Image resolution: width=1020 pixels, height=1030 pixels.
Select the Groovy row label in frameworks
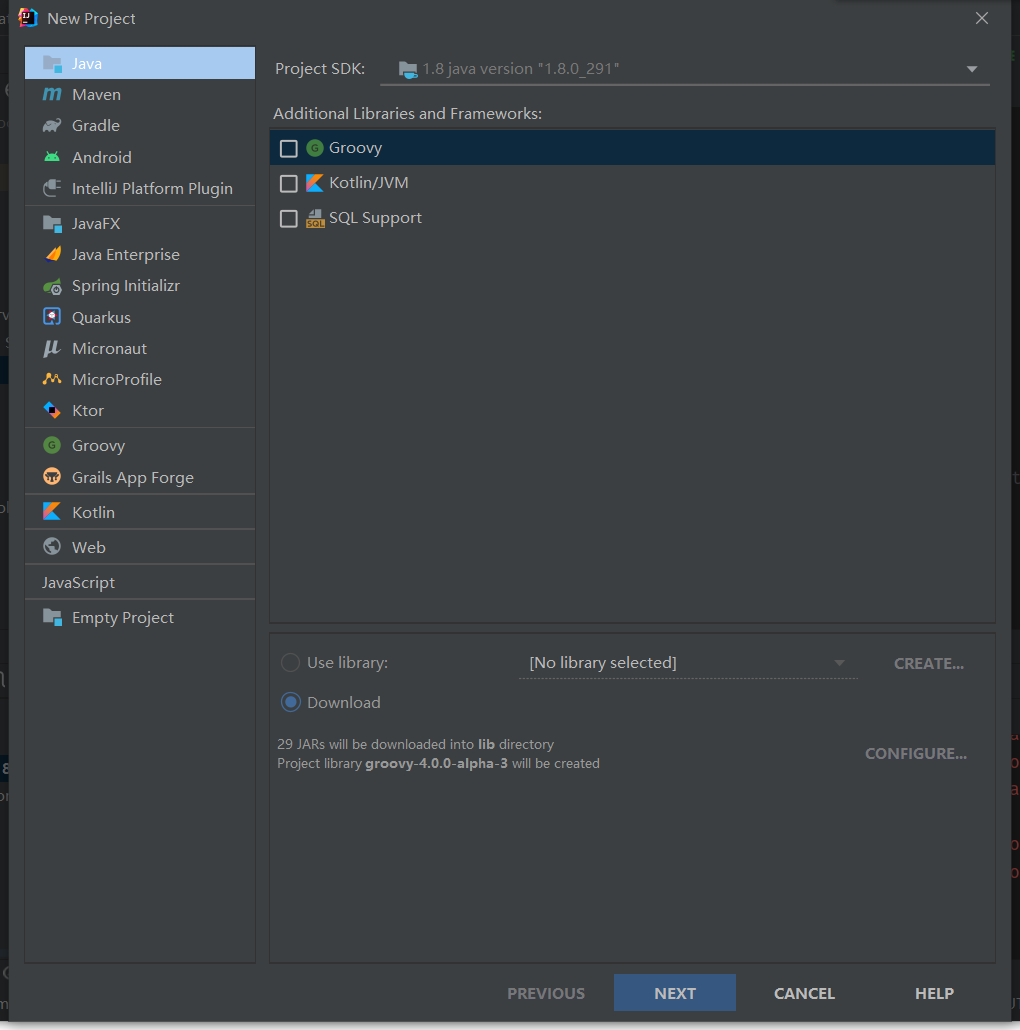[x=355, y=148]
